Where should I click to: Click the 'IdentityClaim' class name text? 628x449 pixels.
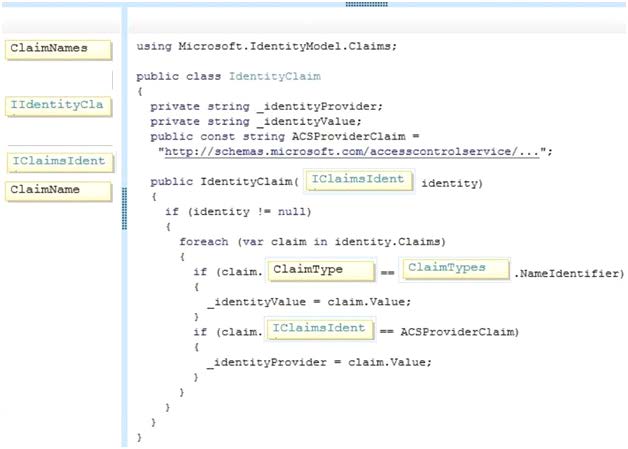(275, 77)
